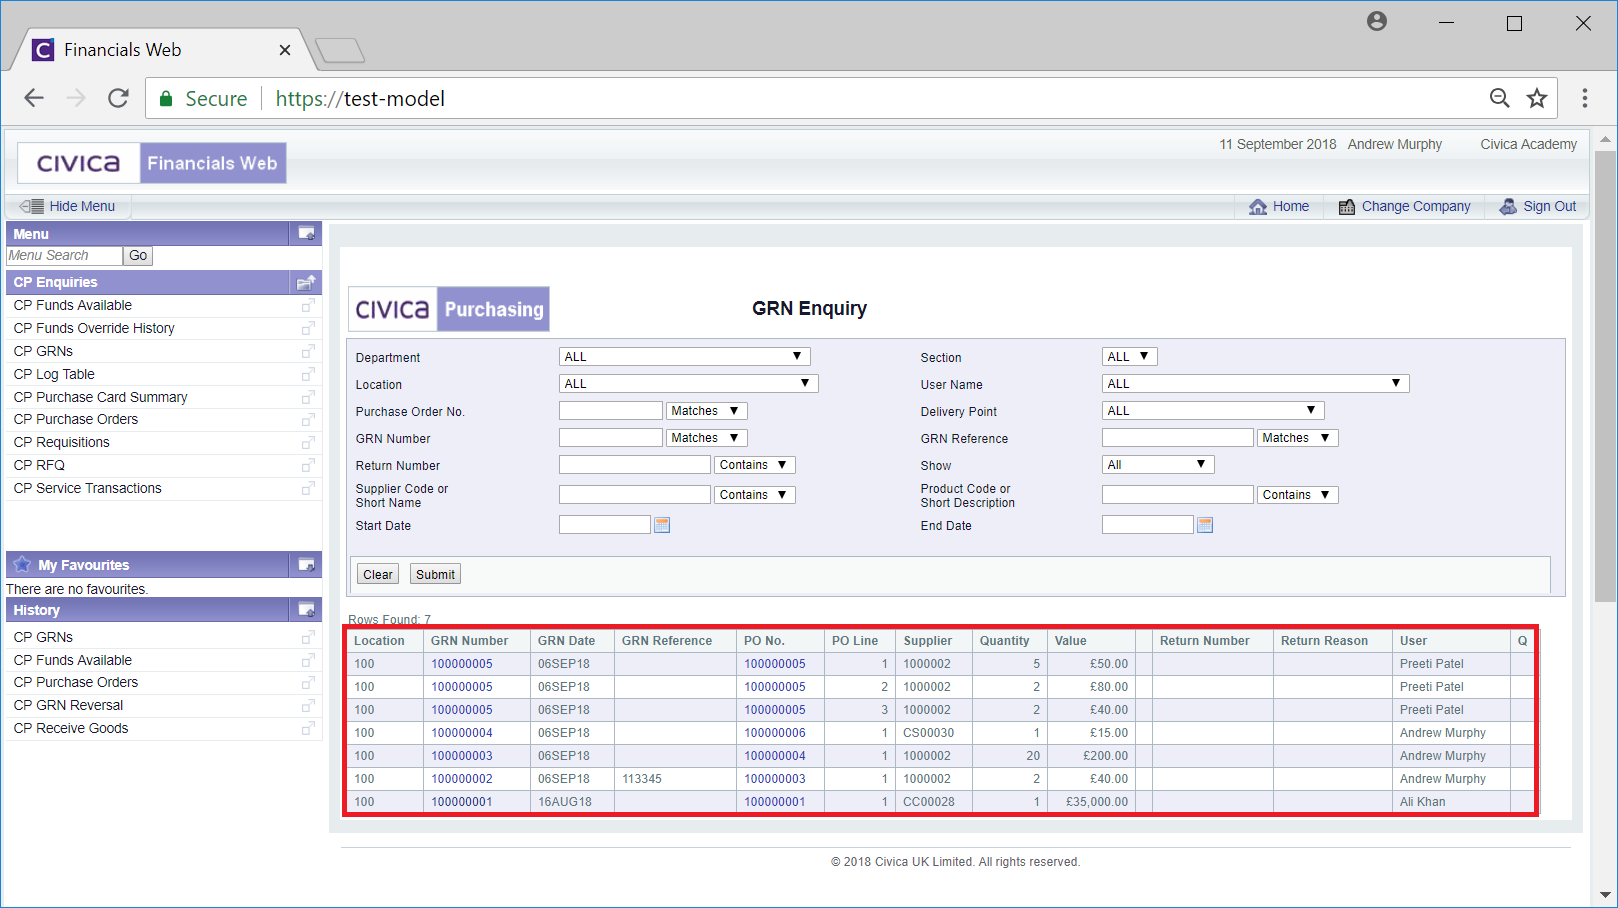Click the Financials Web browser tab
Viewport: 1618px width, 908px height.
click(x=160, y=50)
